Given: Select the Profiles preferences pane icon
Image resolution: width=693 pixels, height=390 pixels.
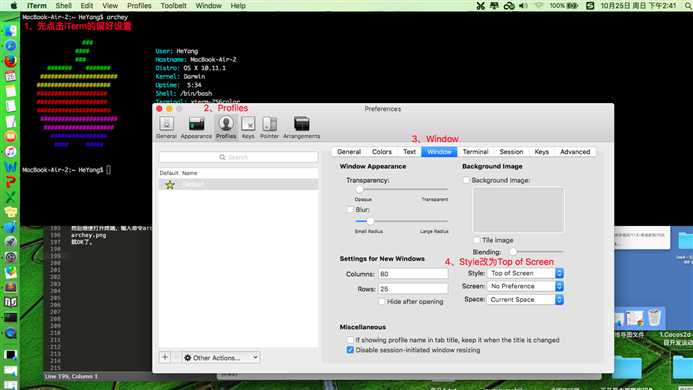Looking at the screenshot, I should point(226,127).
